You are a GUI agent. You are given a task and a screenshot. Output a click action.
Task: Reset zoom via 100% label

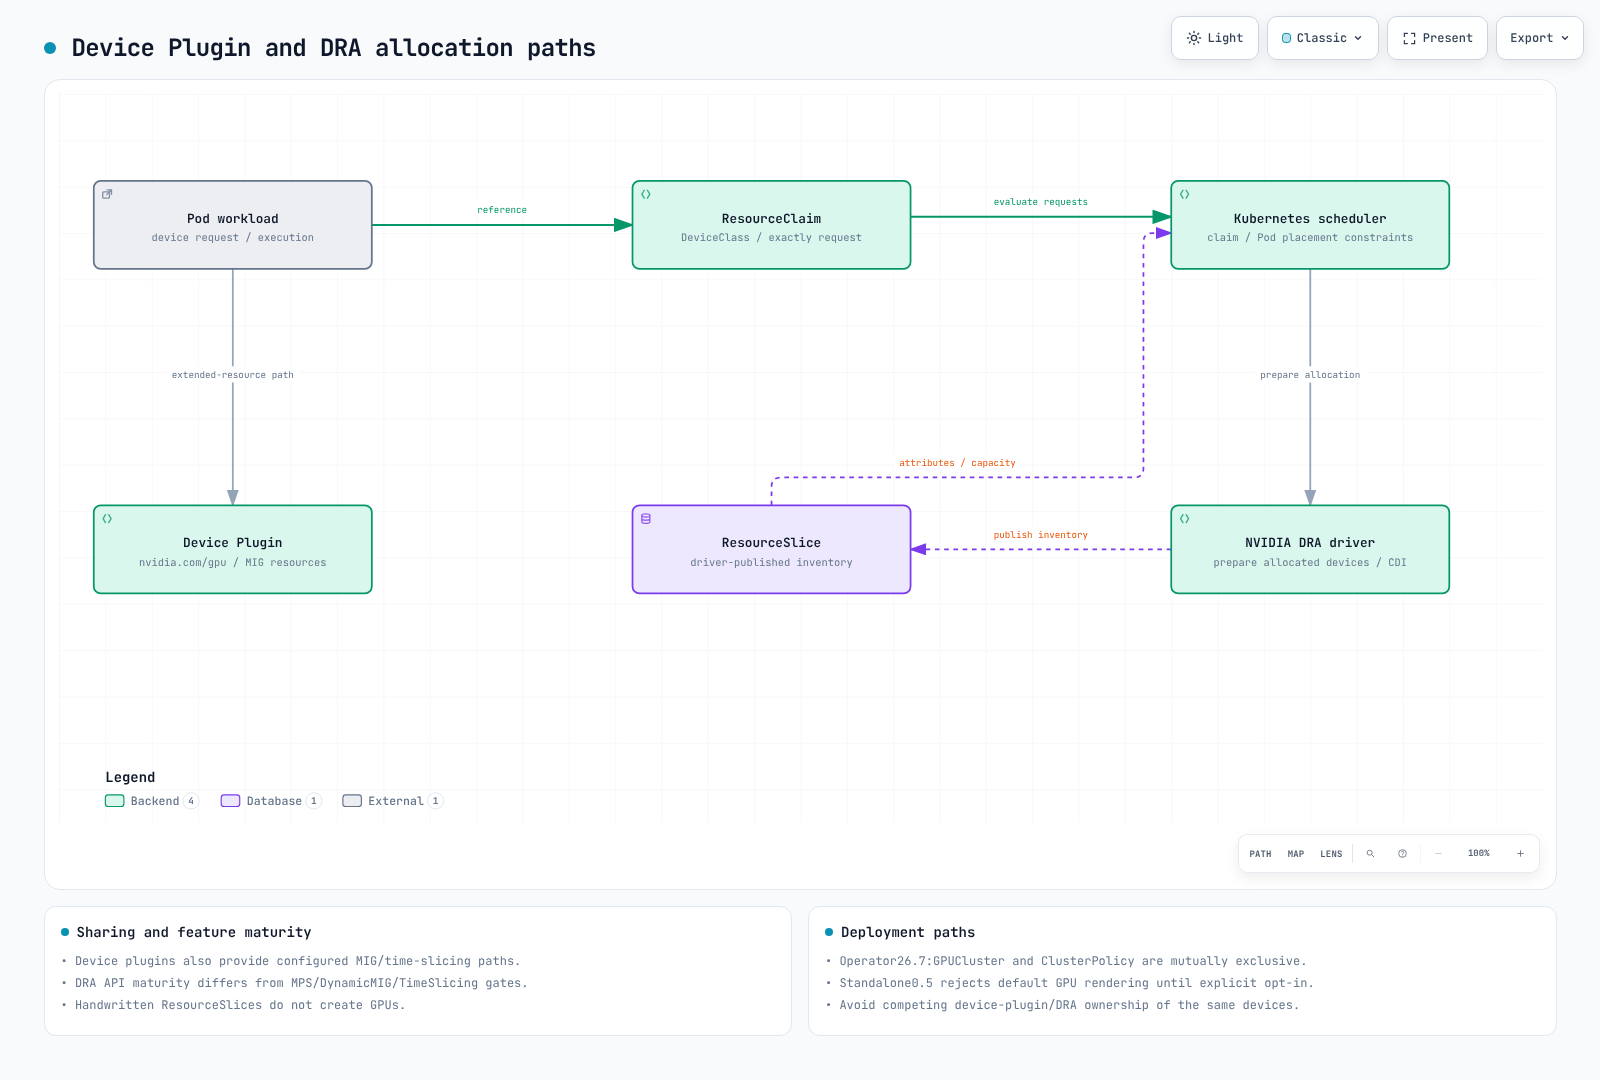click(1479, 854)
